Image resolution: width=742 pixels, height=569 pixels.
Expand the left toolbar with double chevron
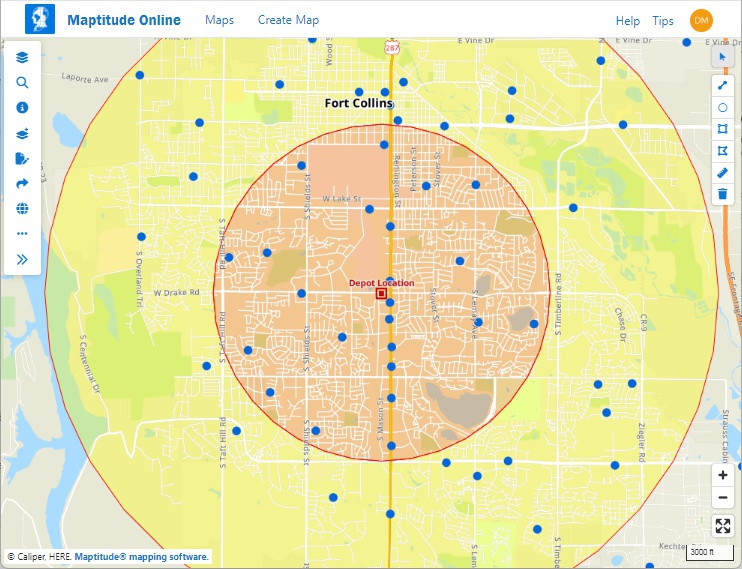[x=22, y=259]
